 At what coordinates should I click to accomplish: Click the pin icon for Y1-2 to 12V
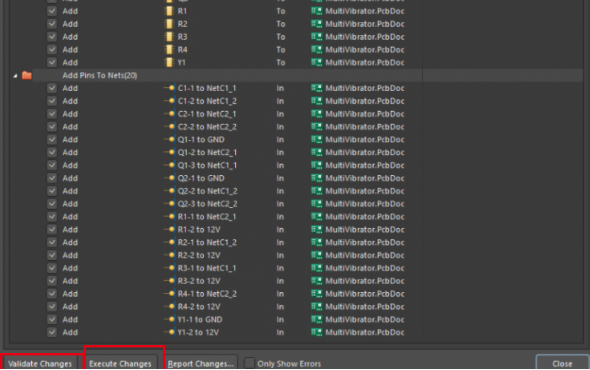[170, 332]
